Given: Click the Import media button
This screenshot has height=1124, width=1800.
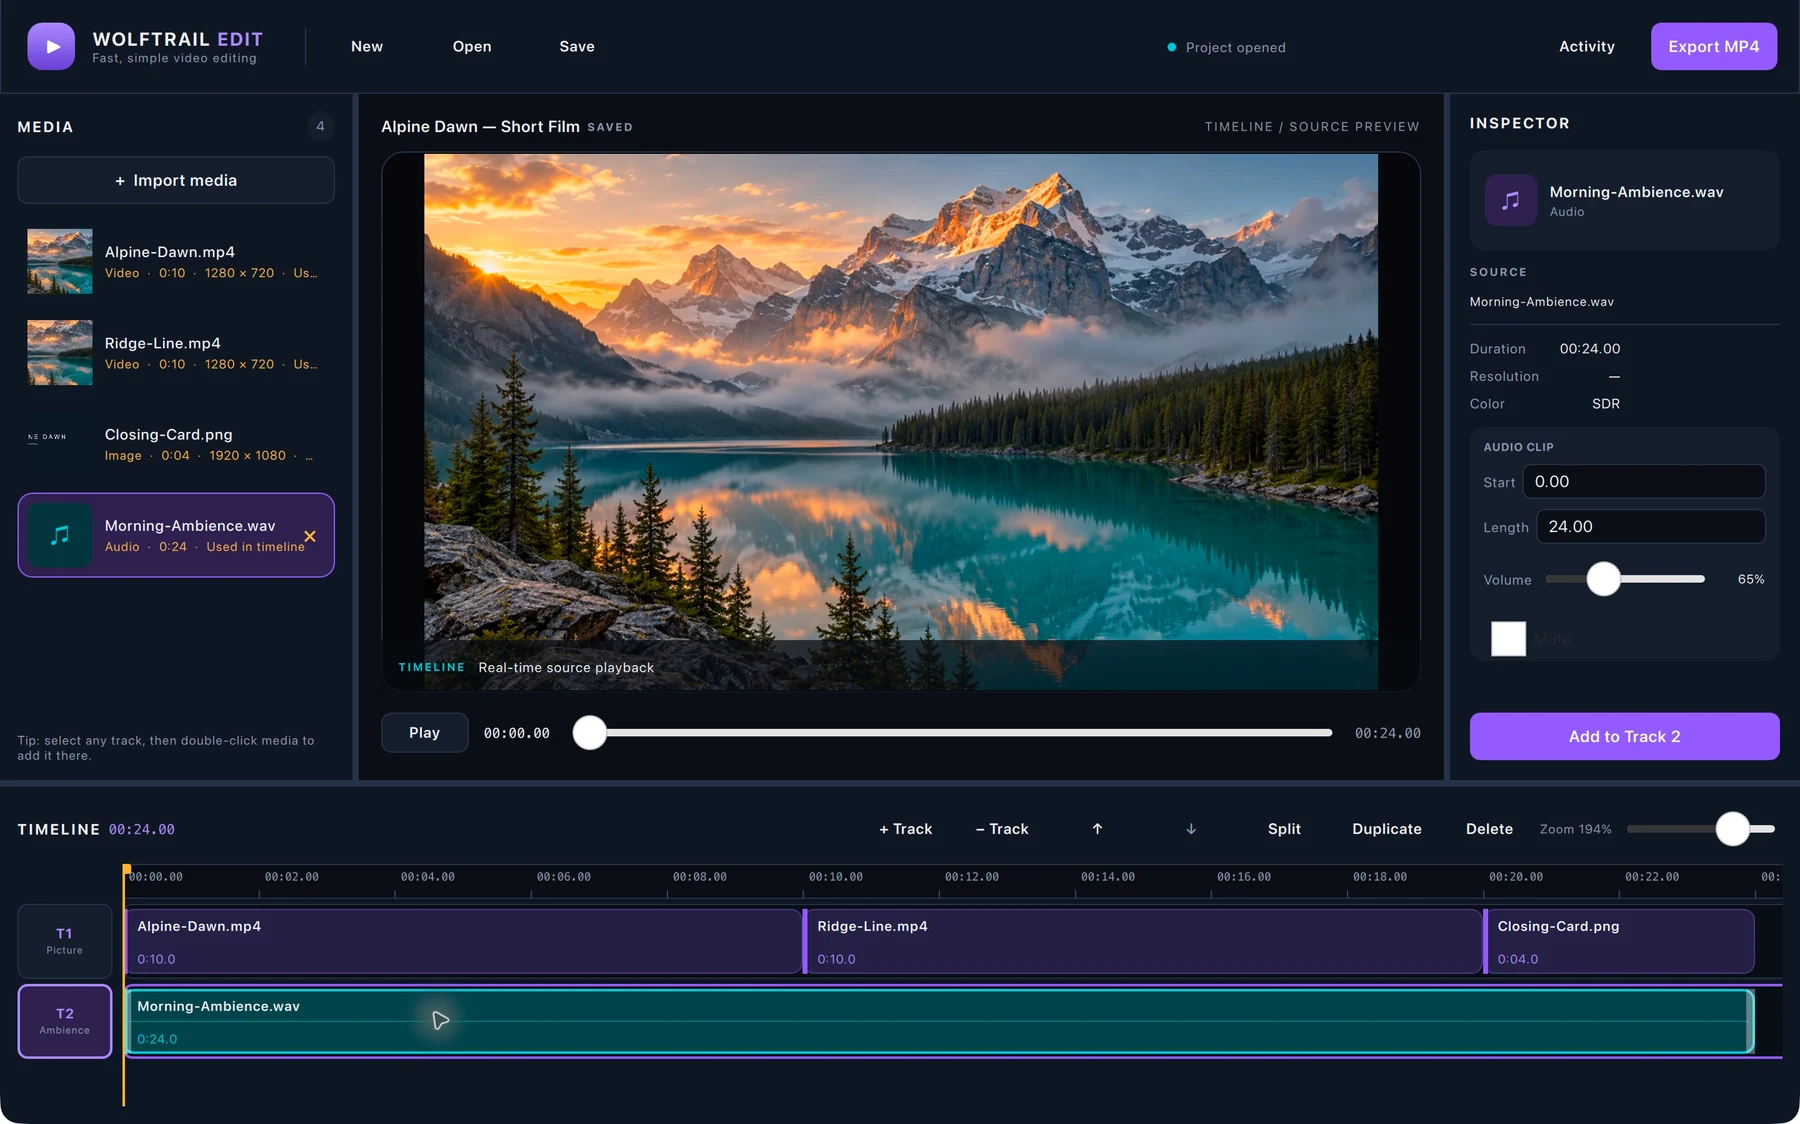Looking at the screenshot, I should [x=176, y=180].
